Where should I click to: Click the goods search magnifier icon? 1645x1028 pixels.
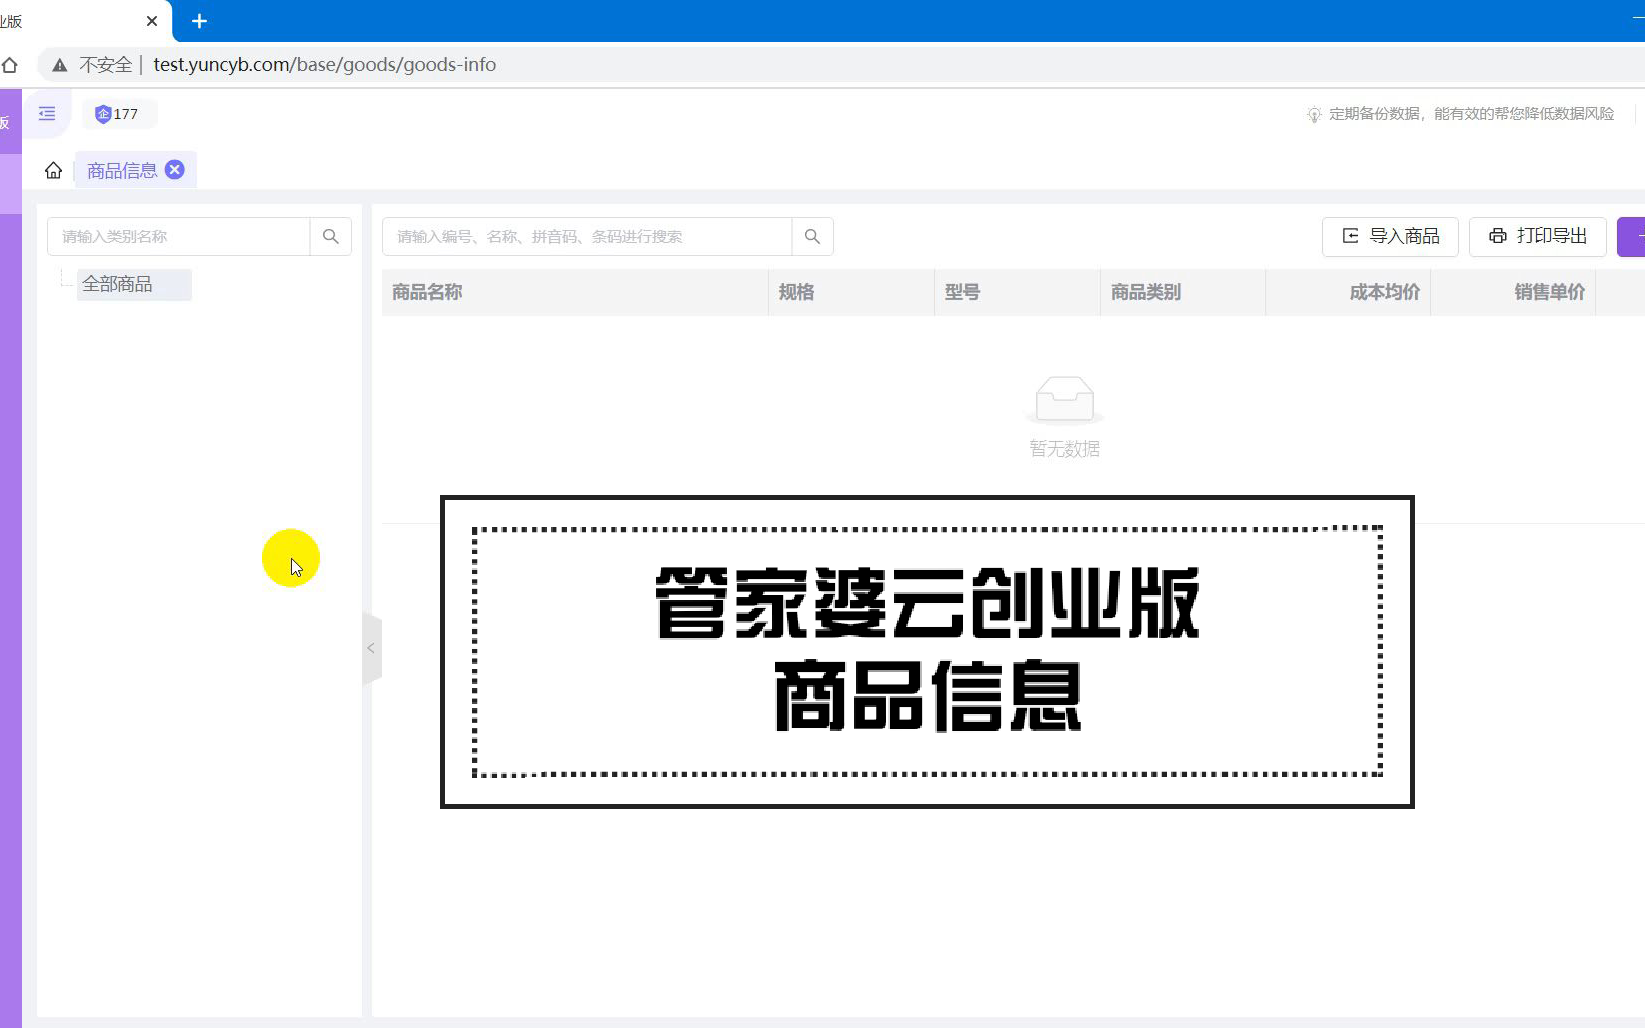(x=812, y=237)
